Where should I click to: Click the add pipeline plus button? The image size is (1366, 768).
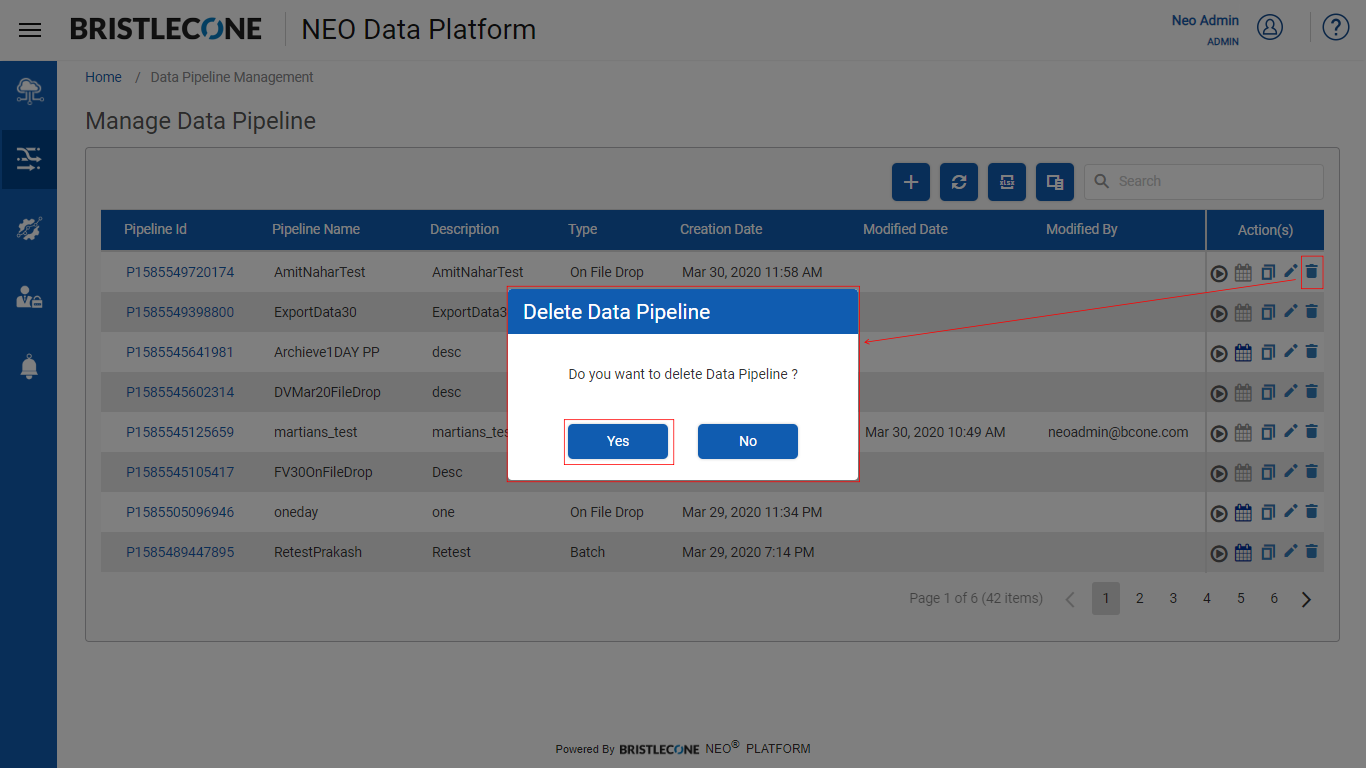(x=911, y=182)
